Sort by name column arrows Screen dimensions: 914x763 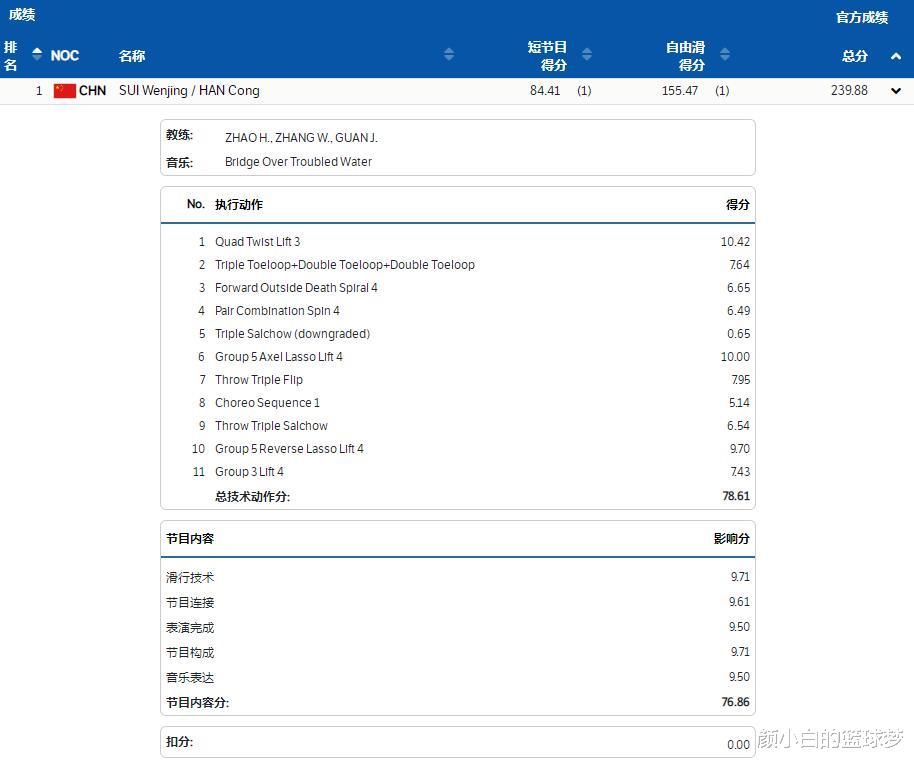coord(449,54)
